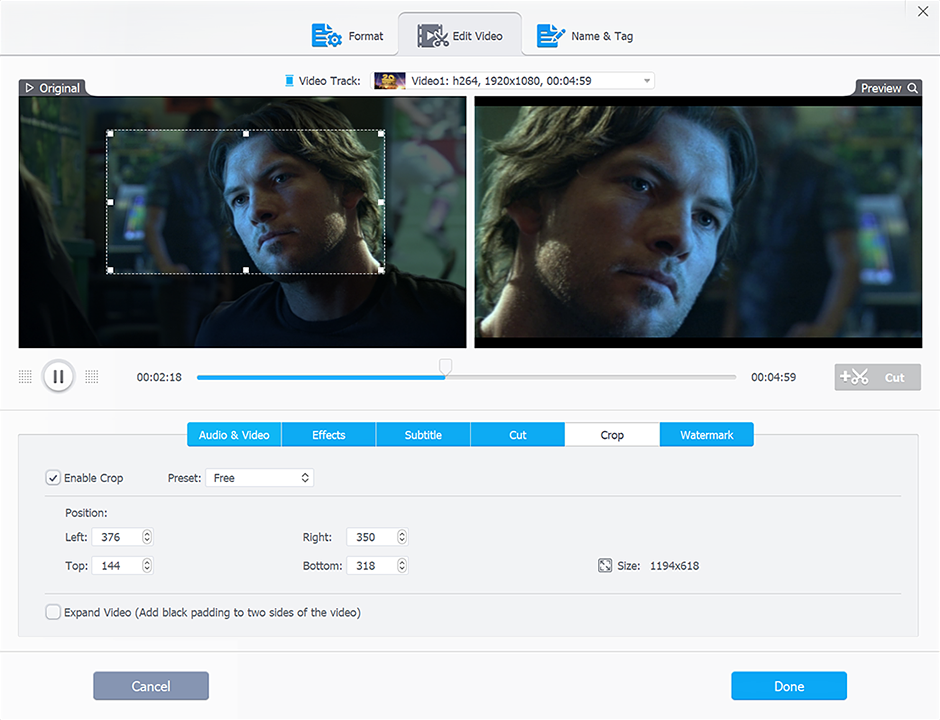Click the video track thumbnail image
Screen dimensions: 940x720
point(390,81)
